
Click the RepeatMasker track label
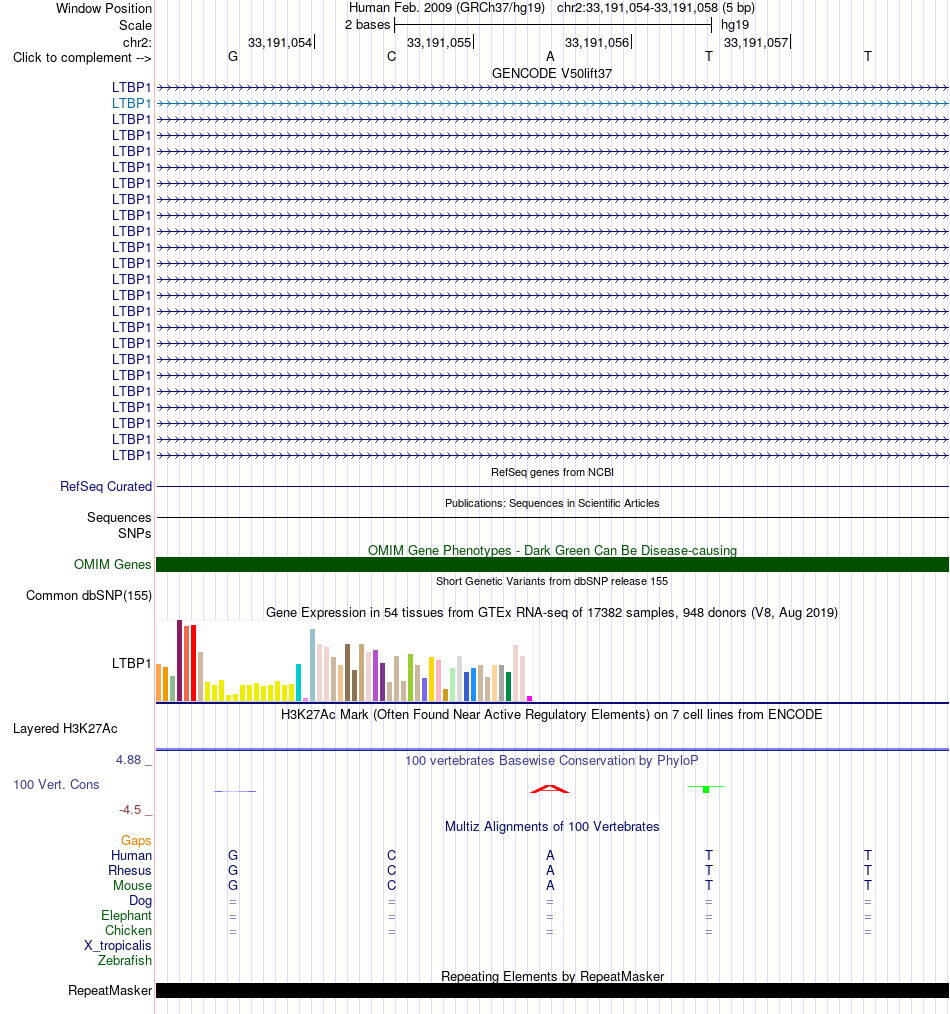click(x=110, y=991)
